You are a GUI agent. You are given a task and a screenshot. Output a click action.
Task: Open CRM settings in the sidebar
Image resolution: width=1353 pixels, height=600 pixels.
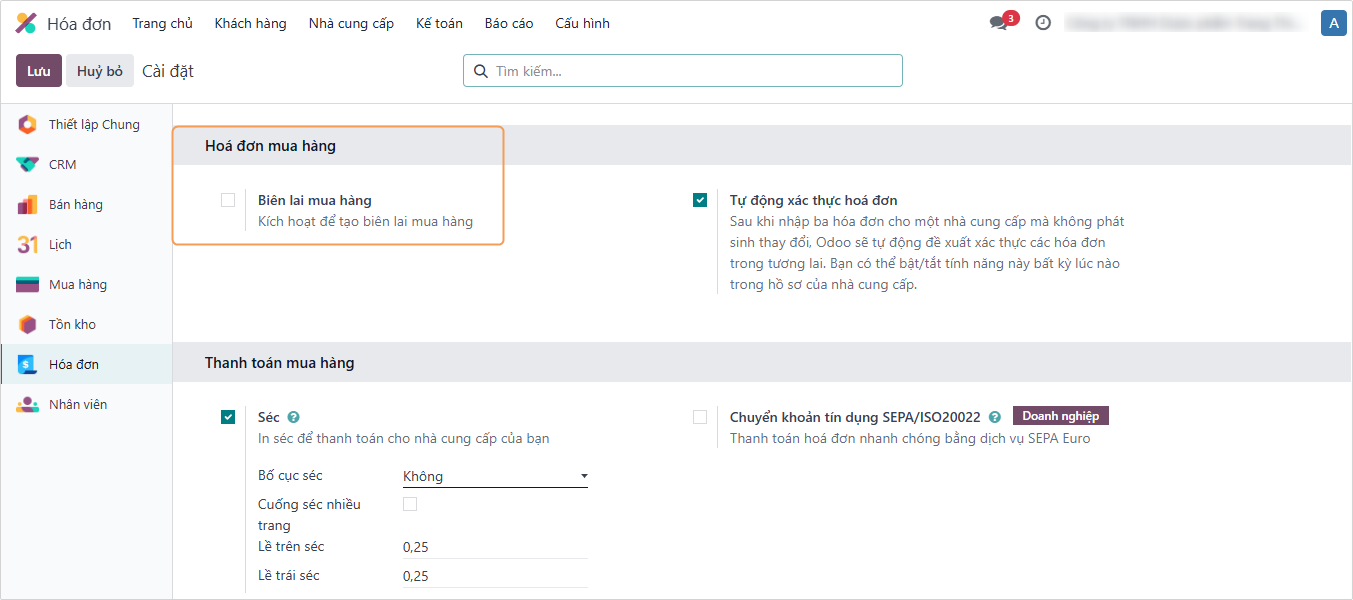tap(62, 165)
